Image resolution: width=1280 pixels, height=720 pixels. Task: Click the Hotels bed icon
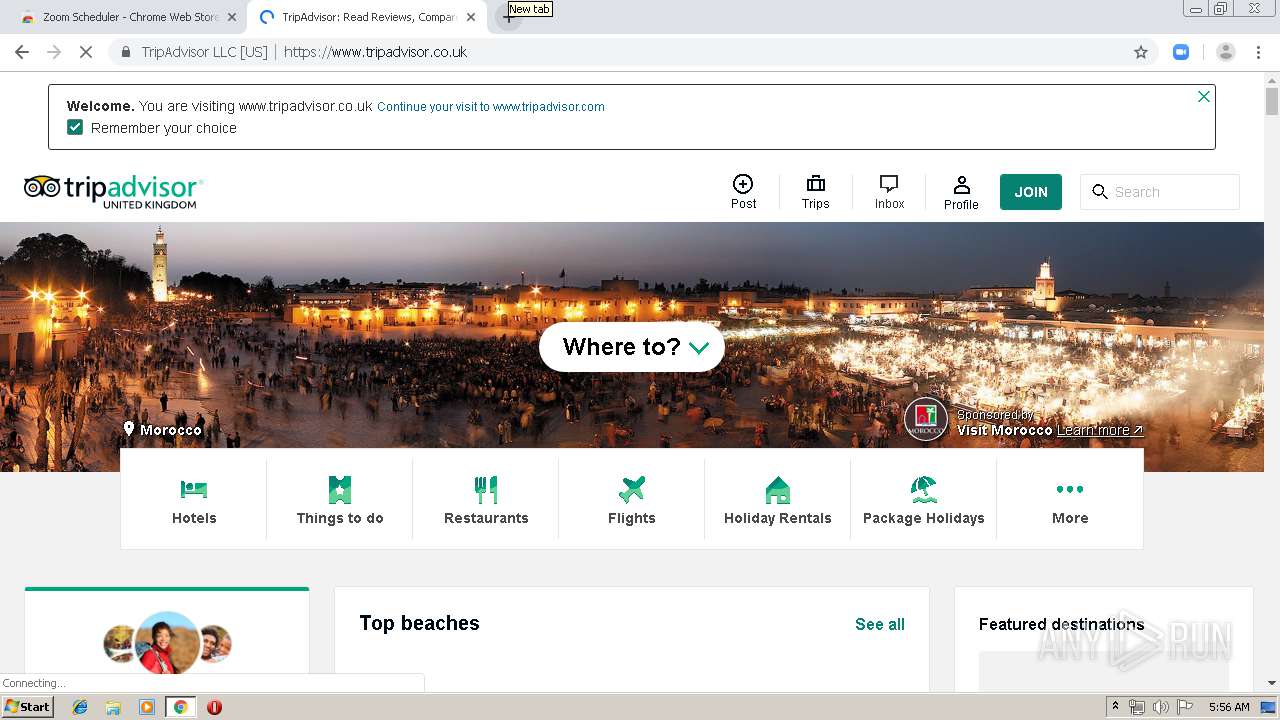point(194,489)
